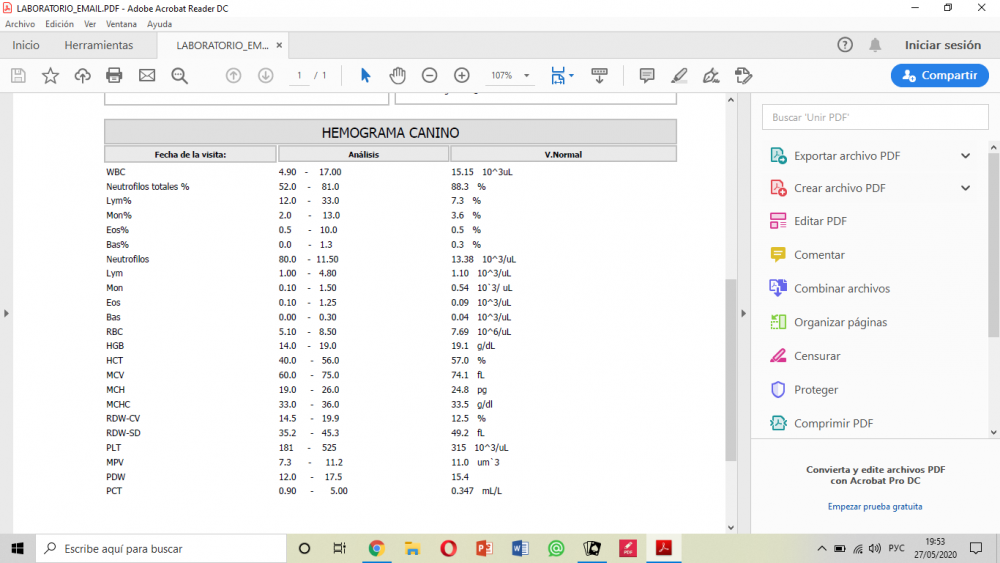Add bookmark star icon
Viewport: 1000px width, 563px height.
coord(50,75)
